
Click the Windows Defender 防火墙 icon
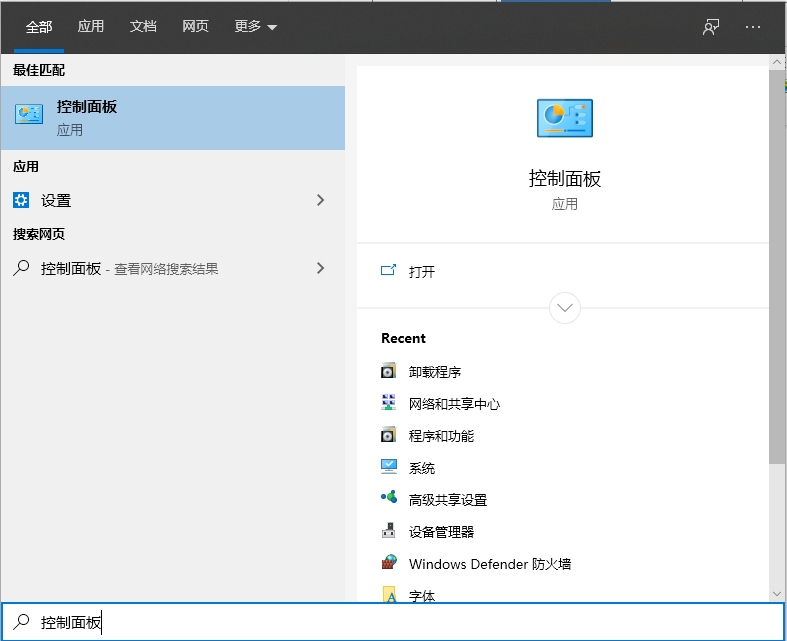click(x=389, y=564)
